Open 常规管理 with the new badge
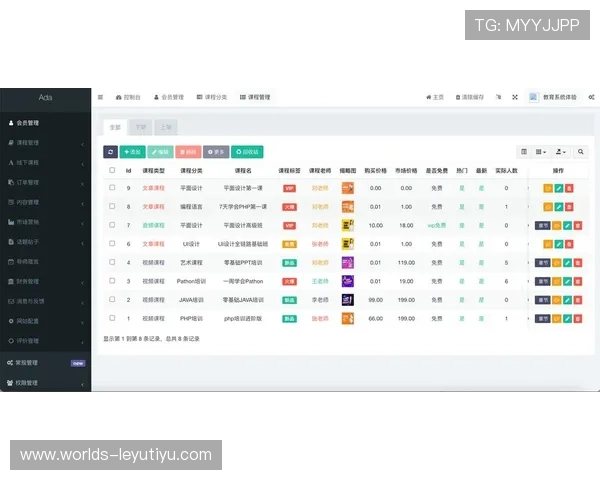The width and height of the screenshot is (600, 480). click(46, 363)
